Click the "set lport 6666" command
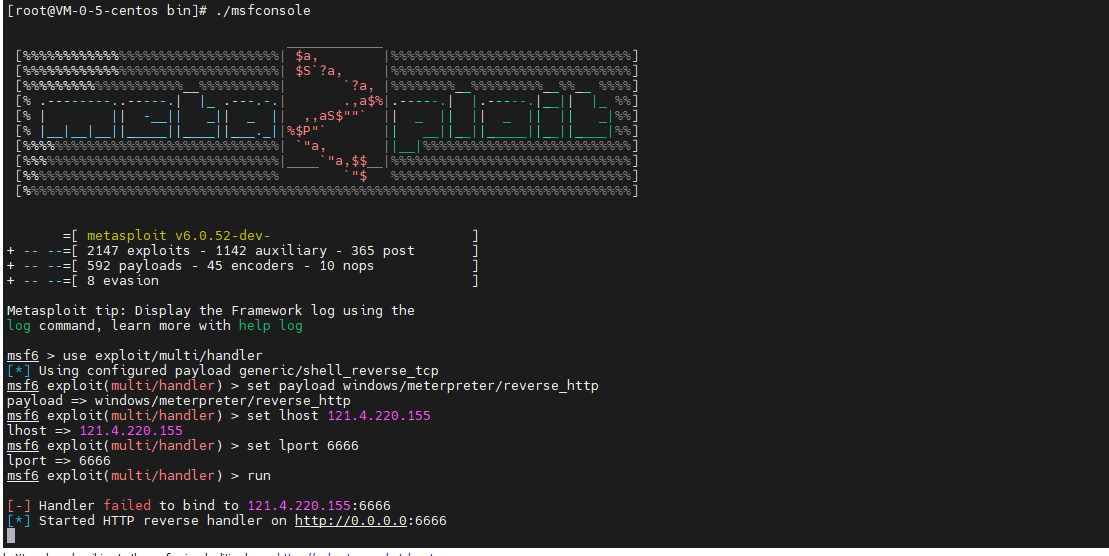Screen dimensions: 1109x556 (303, 446)
